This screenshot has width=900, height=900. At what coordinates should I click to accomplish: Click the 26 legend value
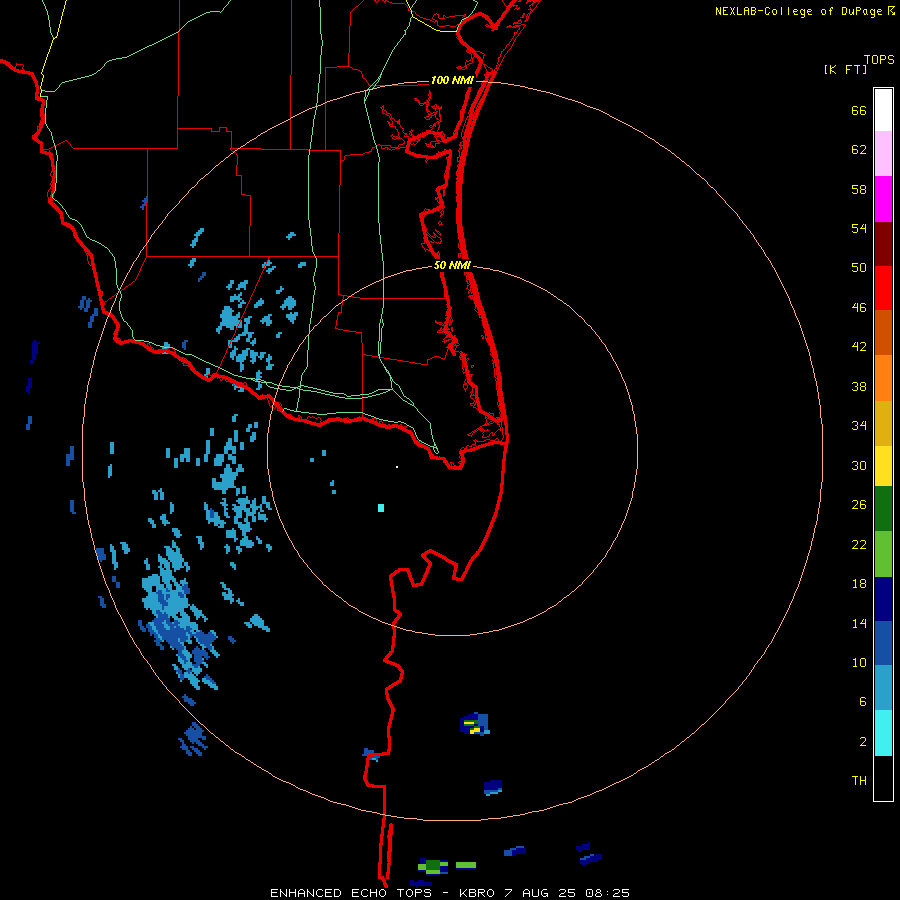(x=859, y=504)
